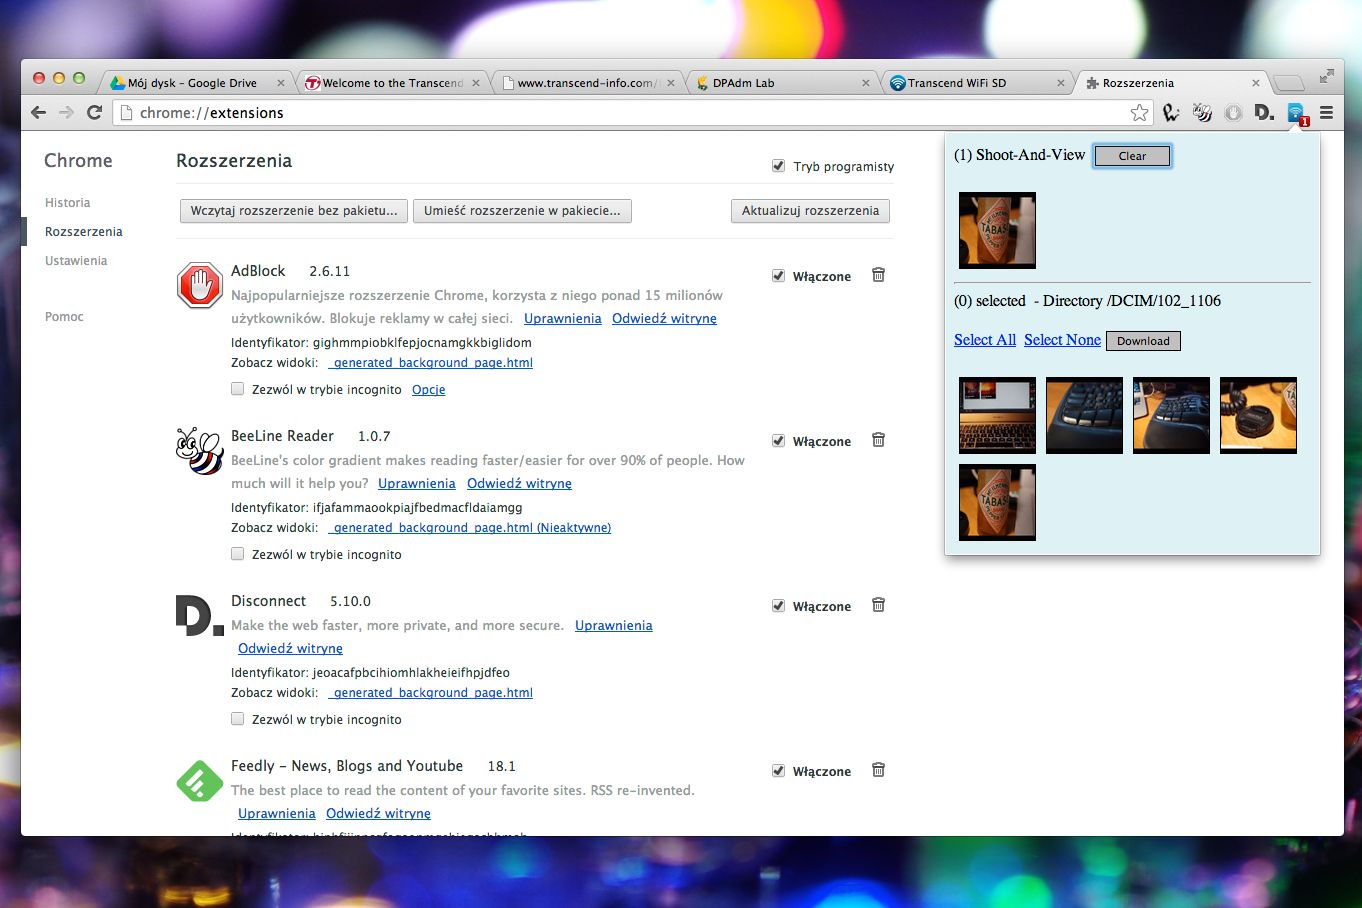Viewport: 1362px width, 908px height.
Task: Click the Aktualizuj rozszerzenia button
Action: pyautogui.click(x=810, y=211)
